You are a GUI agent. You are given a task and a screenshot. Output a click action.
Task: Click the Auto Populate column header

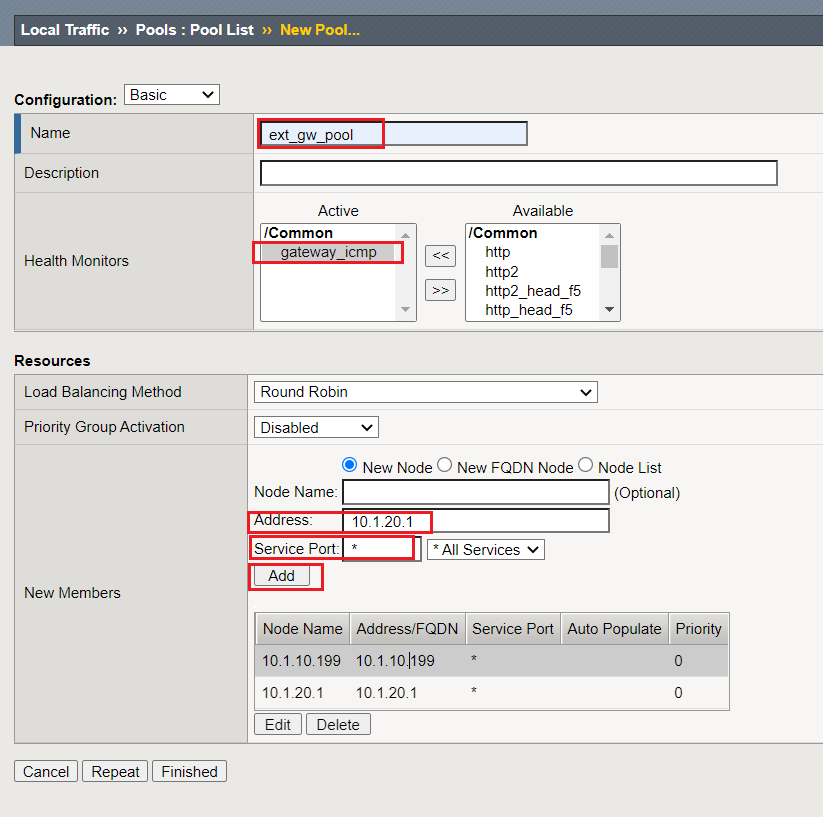point(615,628)
